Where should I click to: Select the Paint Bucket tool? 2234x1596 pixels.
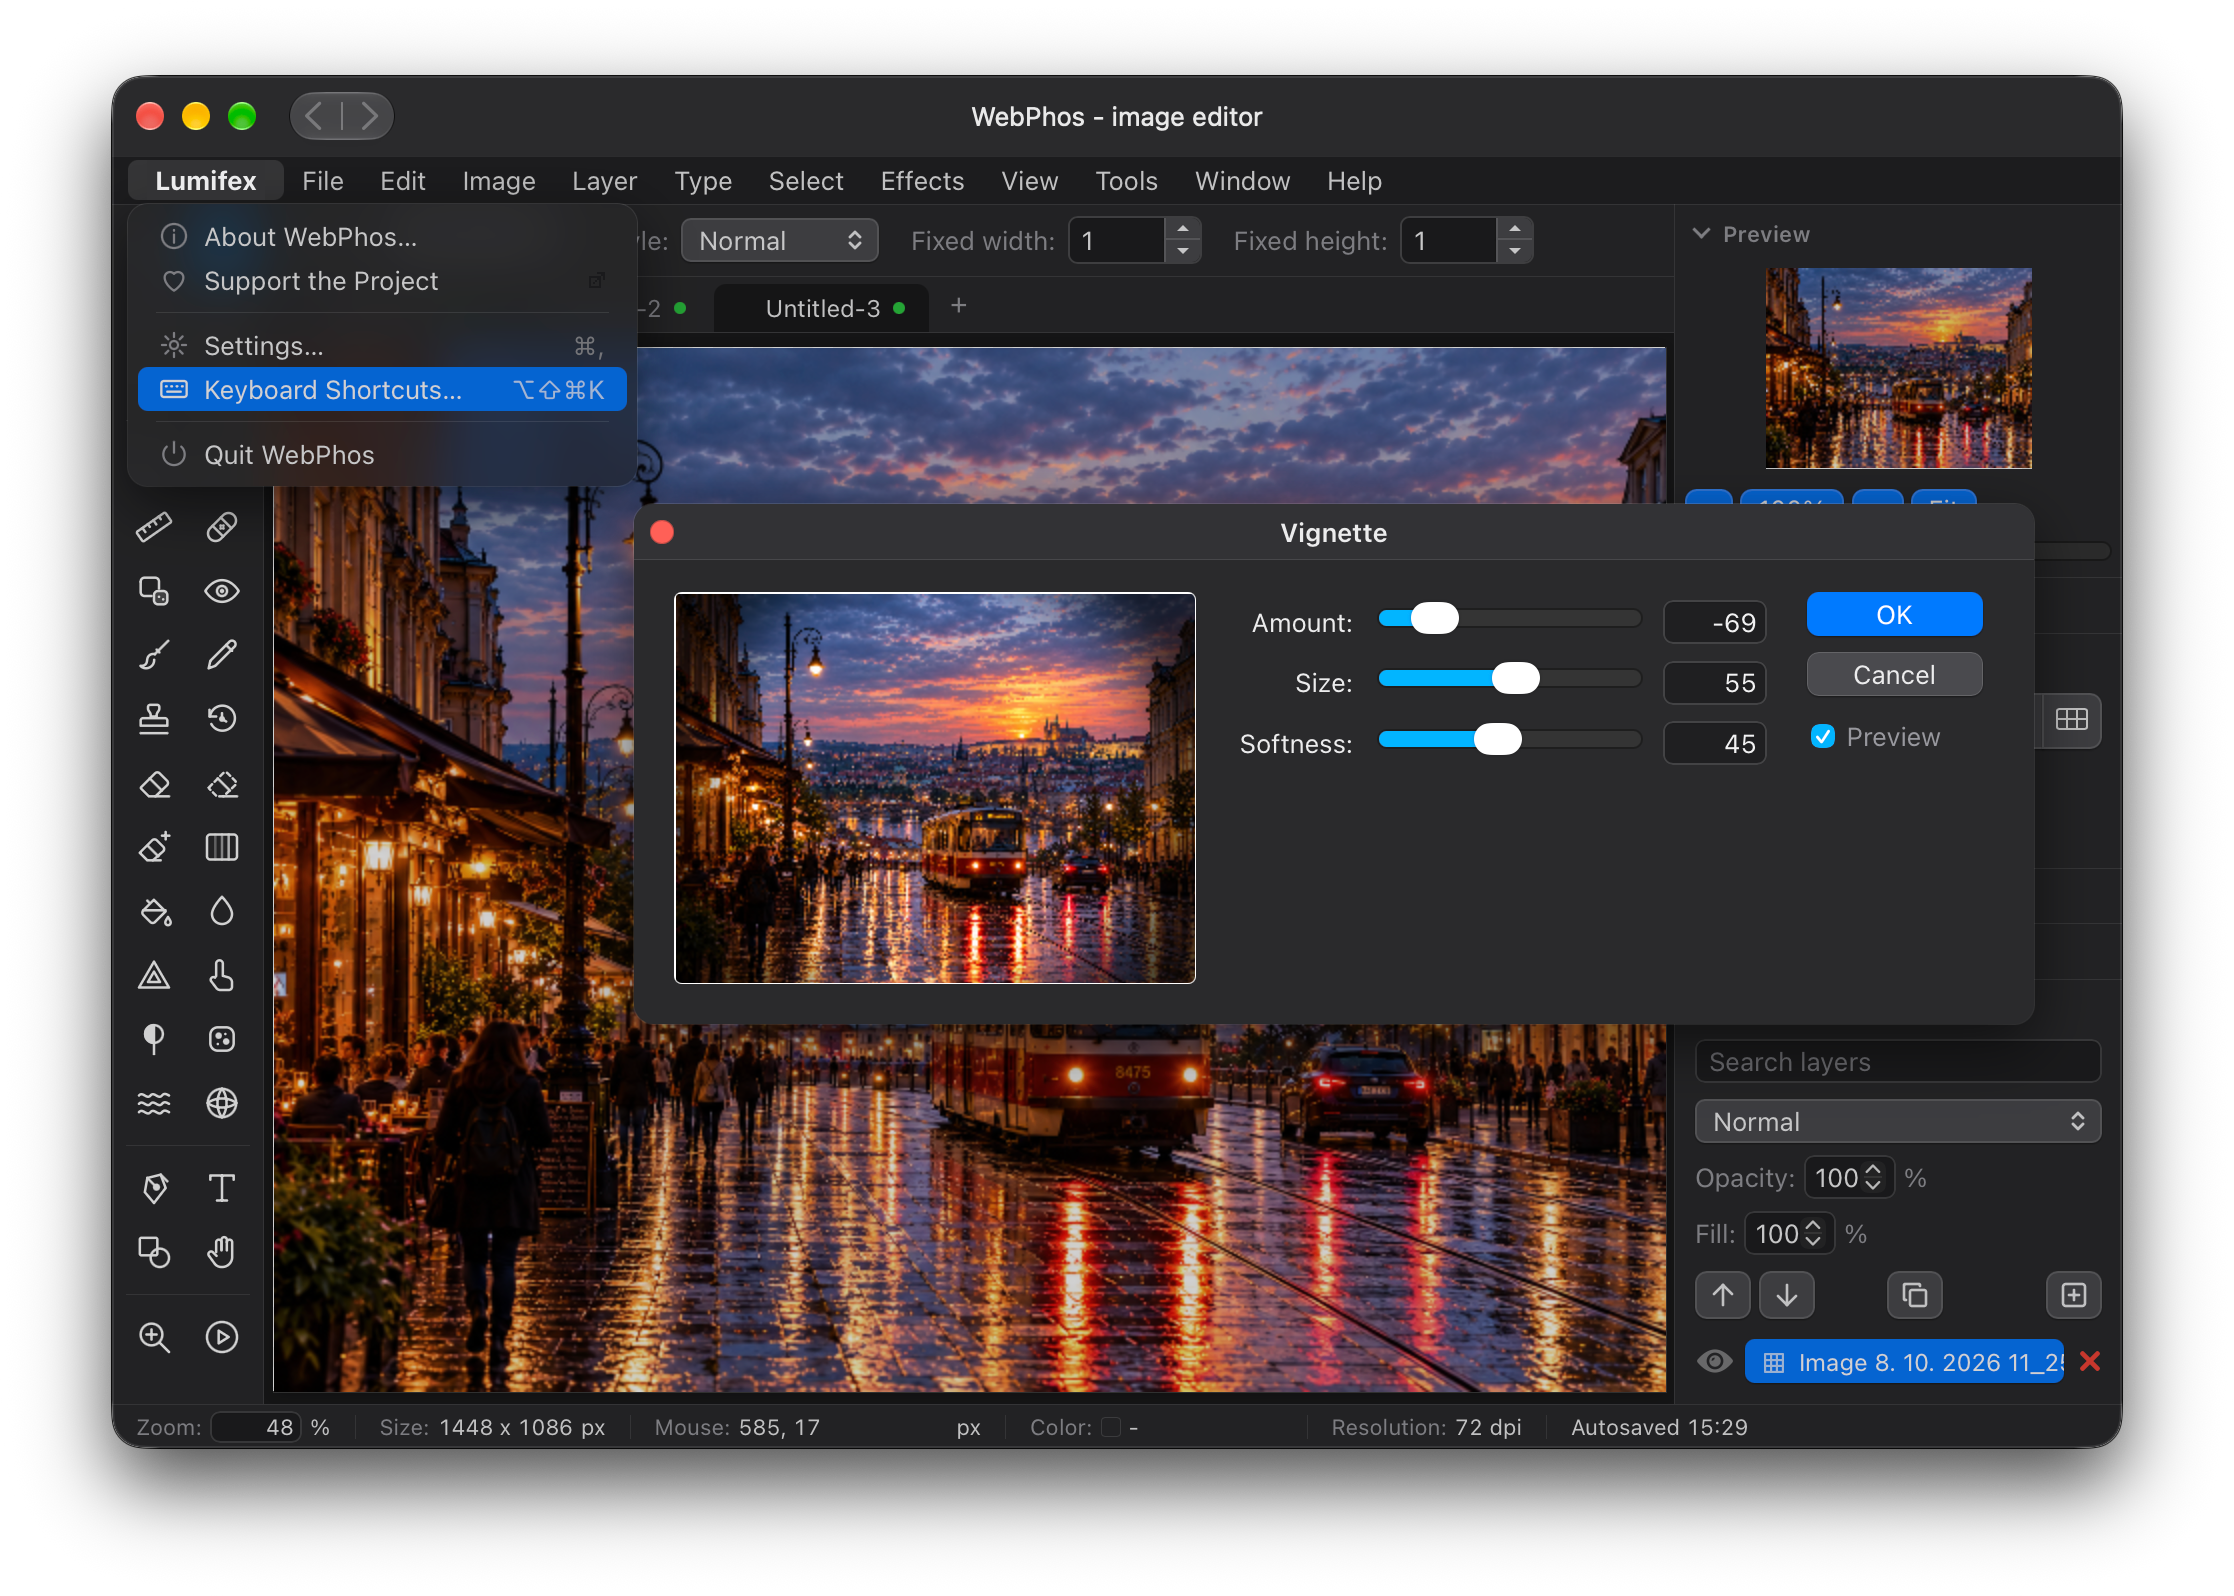[154, 912]
